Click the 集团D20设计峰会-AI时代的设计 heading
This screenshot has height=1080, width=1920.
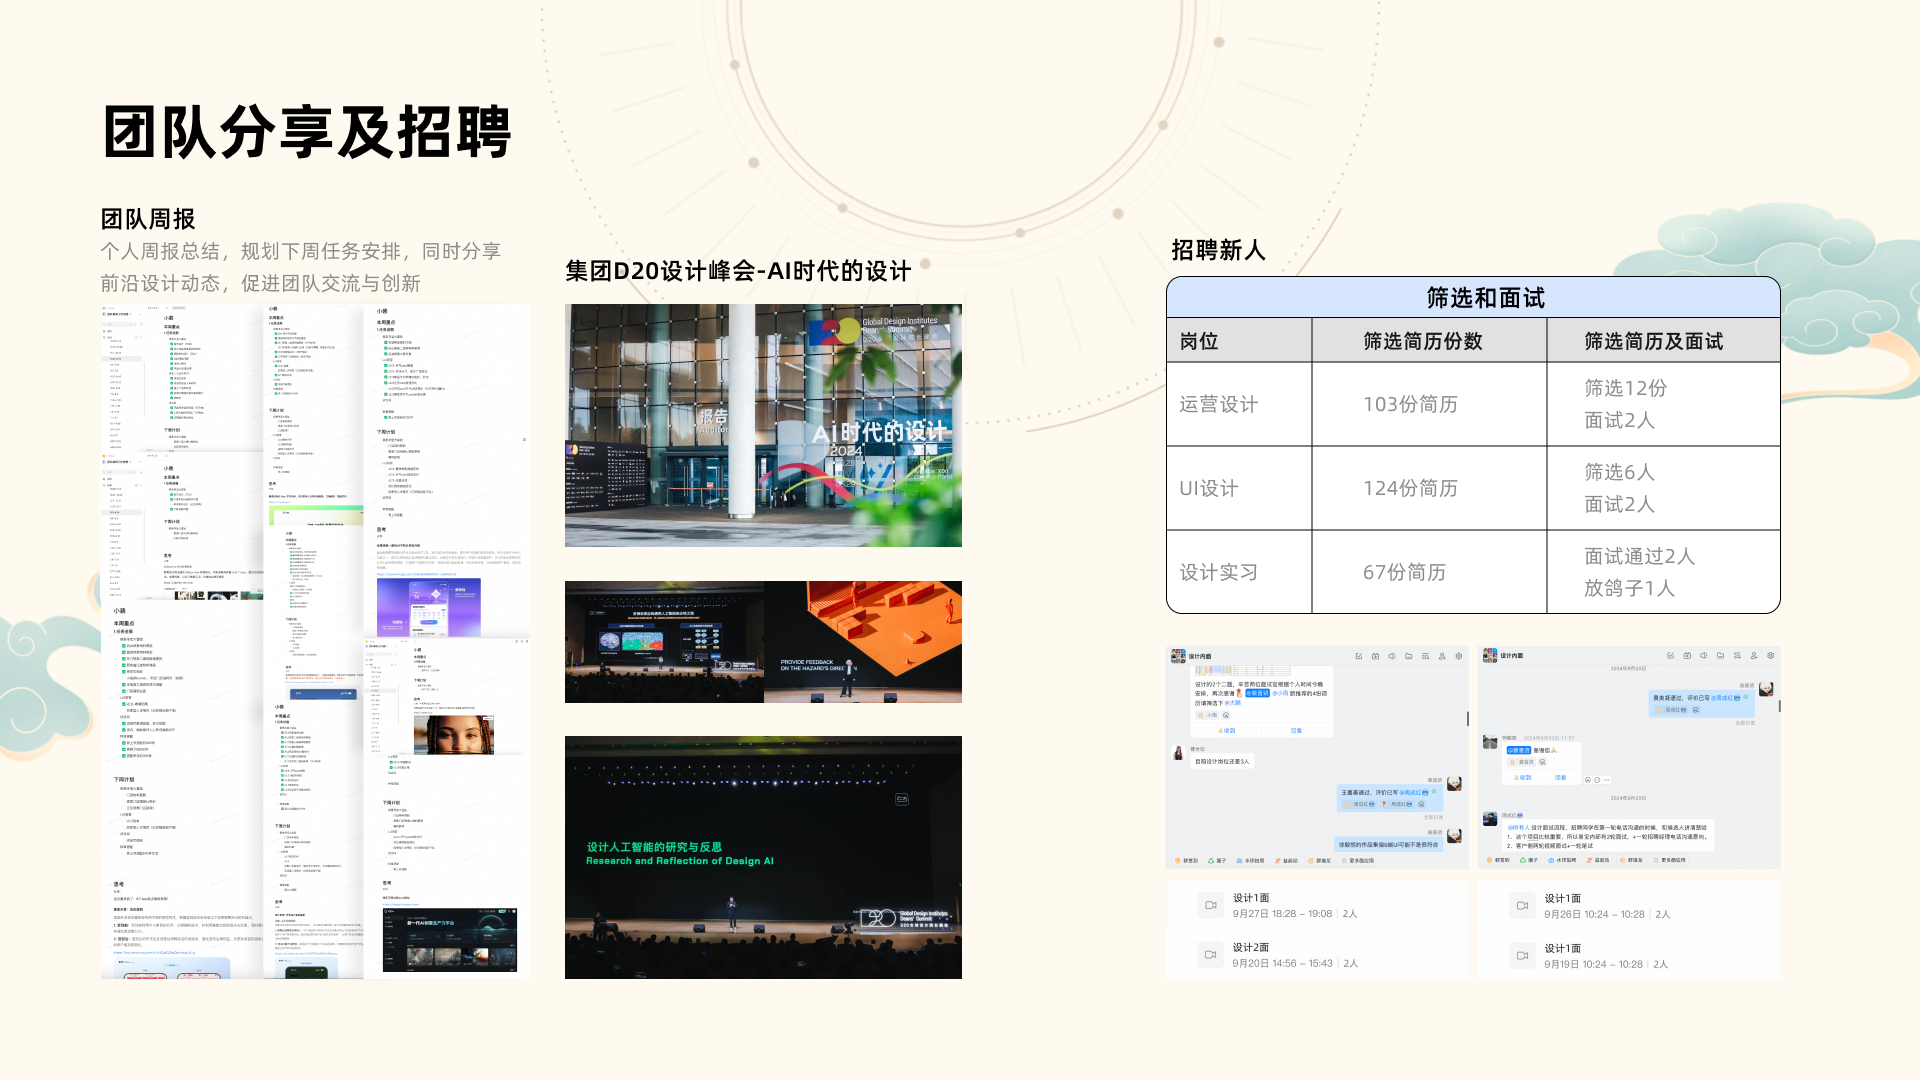pos(738,271)
